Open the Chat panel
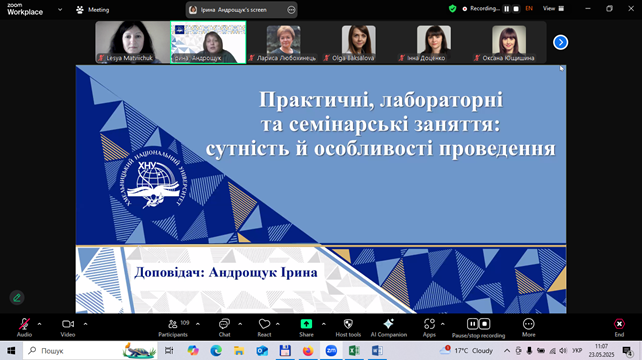Viewport: 643px width, 362px height. coord(224,328)
